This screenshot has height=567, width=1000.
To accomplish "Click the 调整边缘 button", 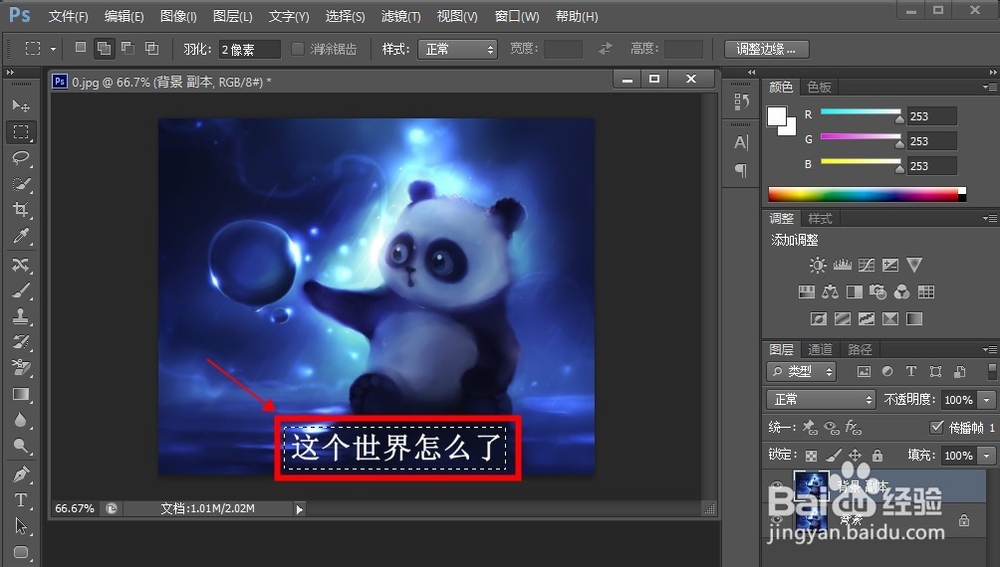I will coord(767,49).
